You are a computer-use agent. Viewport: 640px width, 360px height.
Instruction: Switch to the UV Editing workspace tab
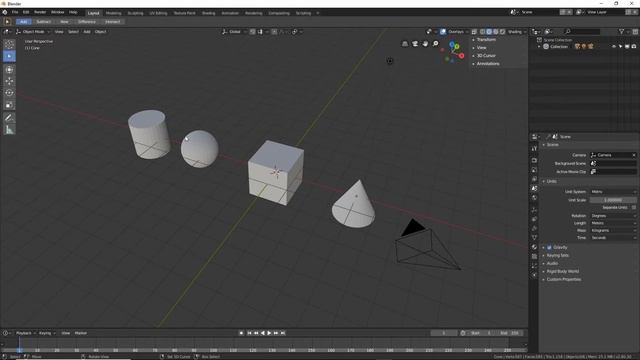pyautogui.click(x=158, y=13)
